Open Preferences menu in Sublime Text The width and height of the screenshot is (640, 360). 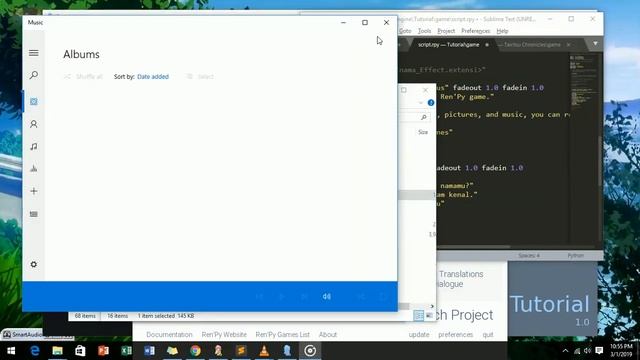tap(476, 31)
